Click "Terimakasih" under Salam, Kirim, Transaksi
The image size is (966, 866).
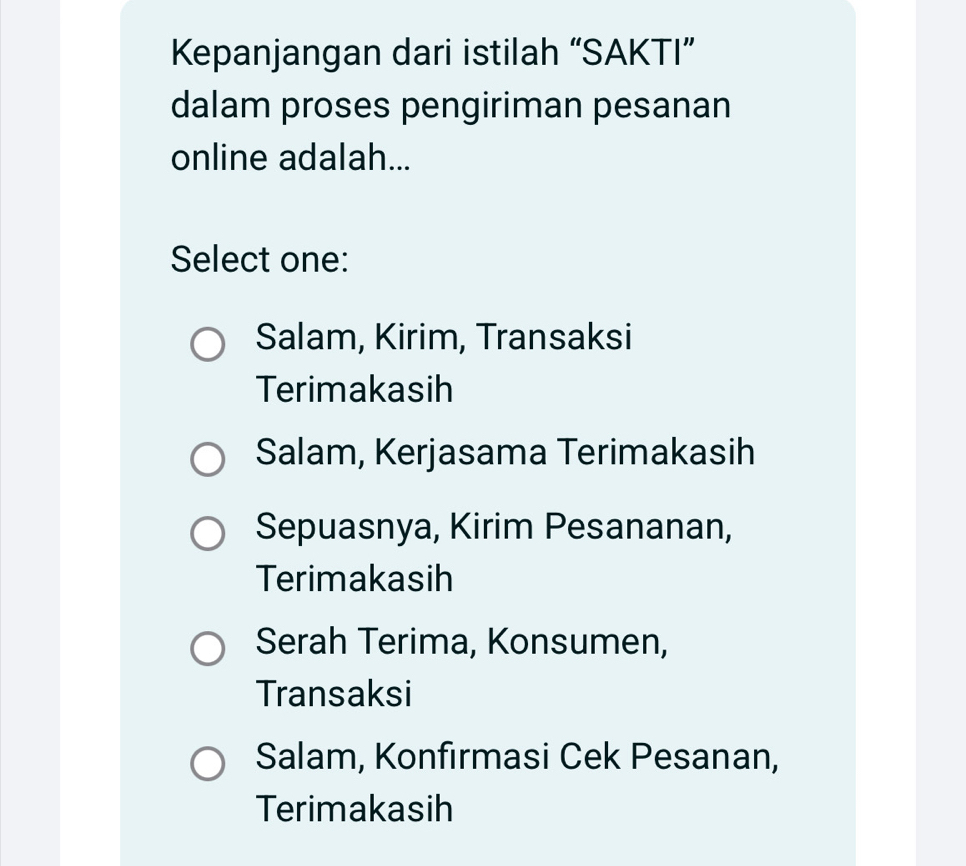(354, 390)
